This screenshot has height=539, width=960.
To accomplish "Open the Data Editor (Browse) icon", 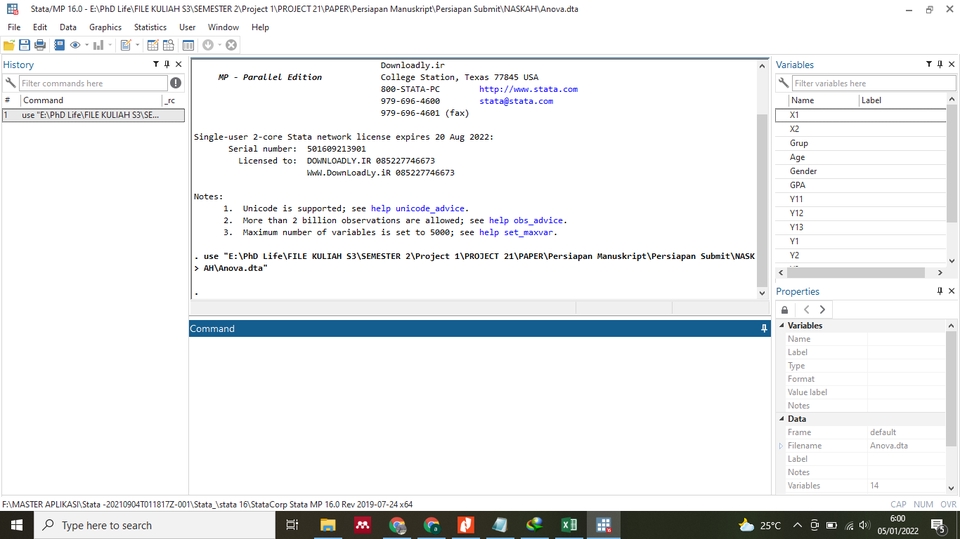I will coord(168,45).
